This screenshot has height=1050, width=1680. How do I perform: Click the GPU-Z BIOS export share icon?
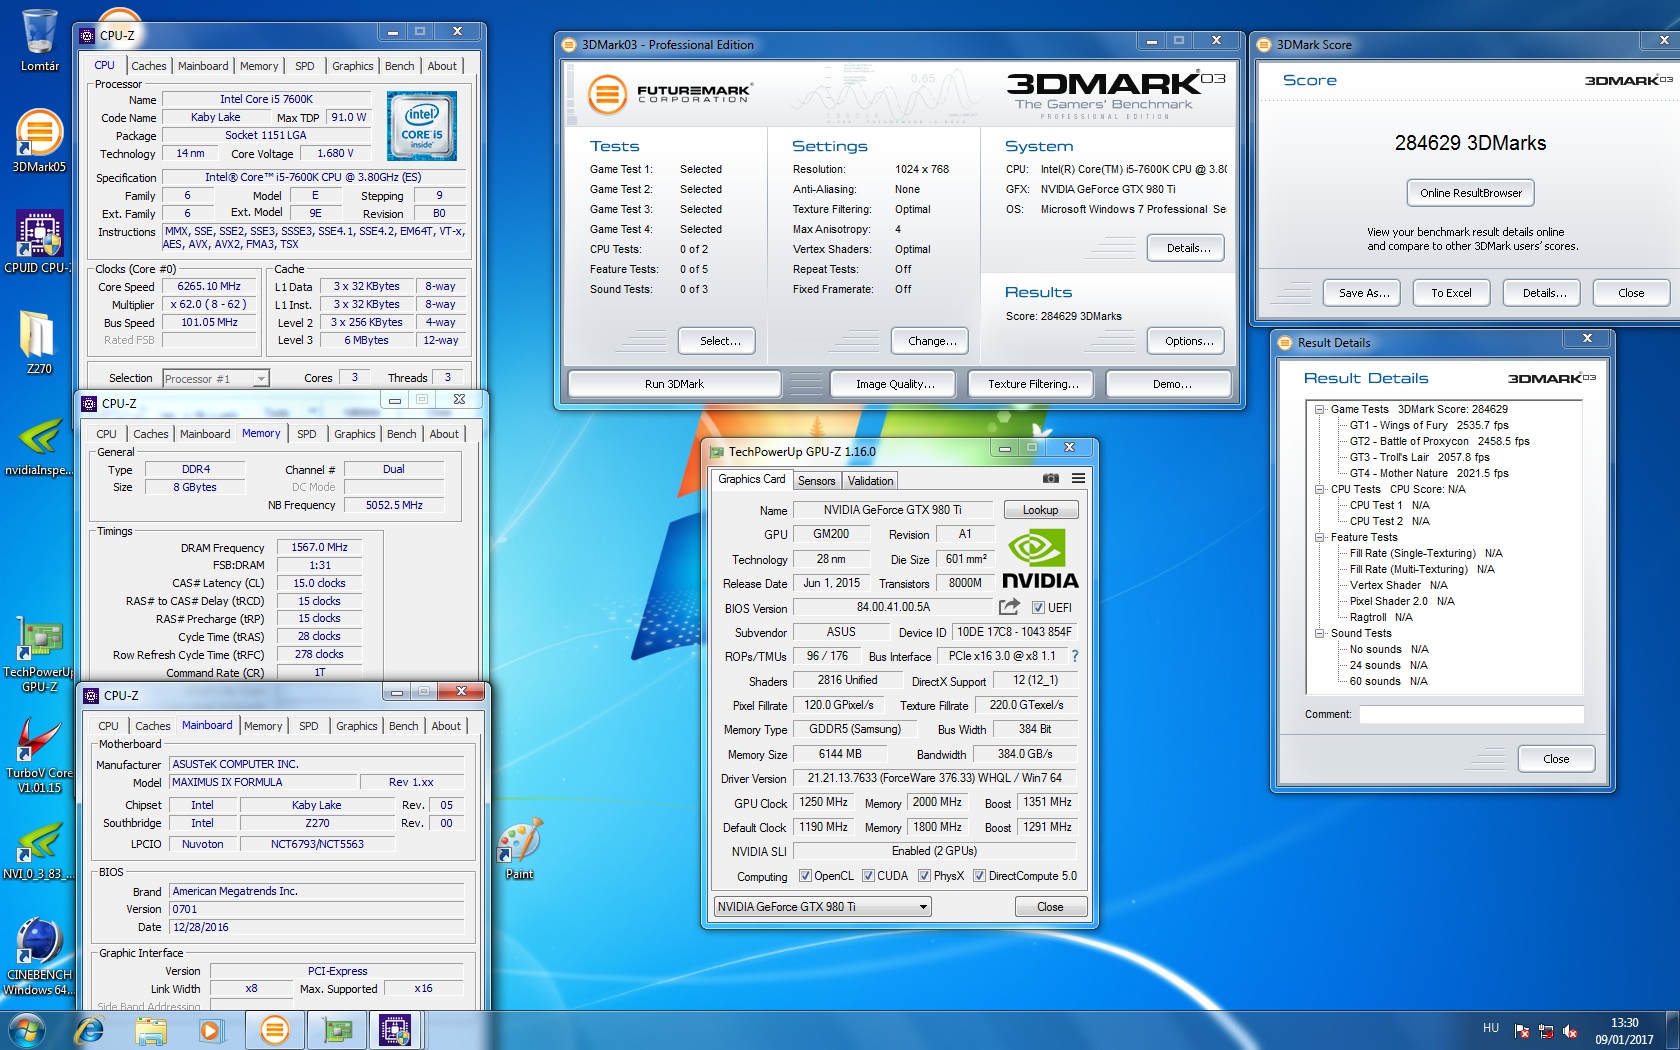(x=1009, y=607)
